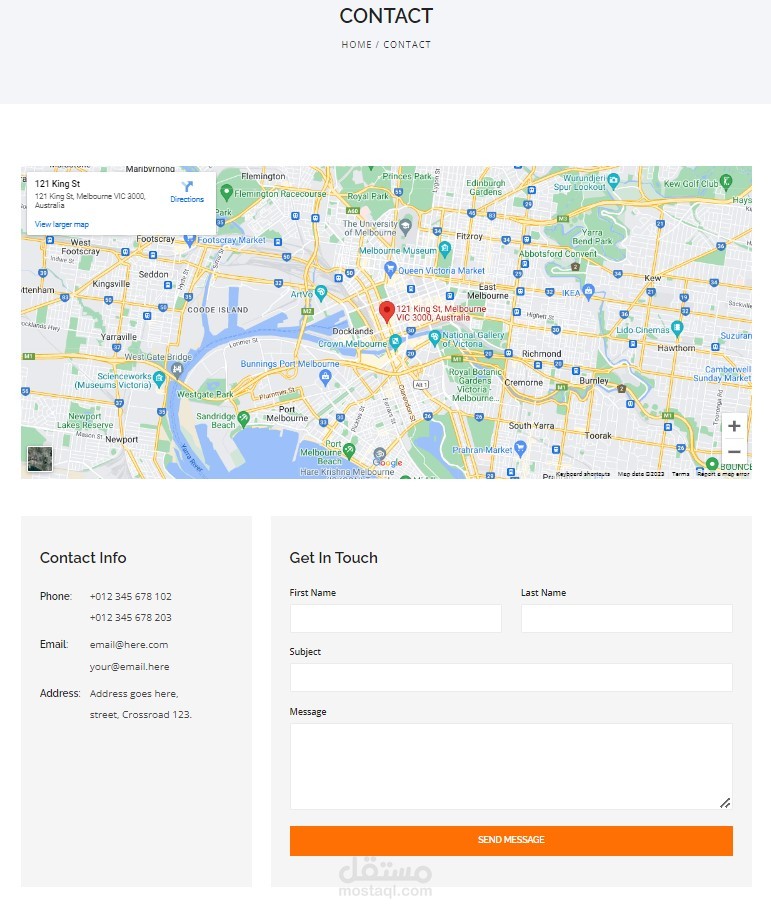This screenshot has height=917, width=771.
Task: Click the Lido Cinemas marker
Action: pos(677,328)
